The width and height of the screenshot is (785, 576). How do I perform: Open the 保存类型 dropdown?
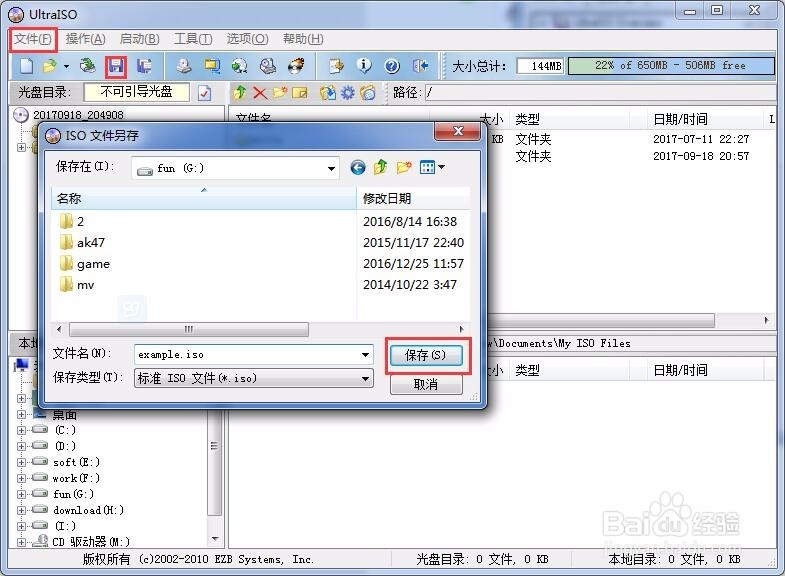click(x=254, y=378)
